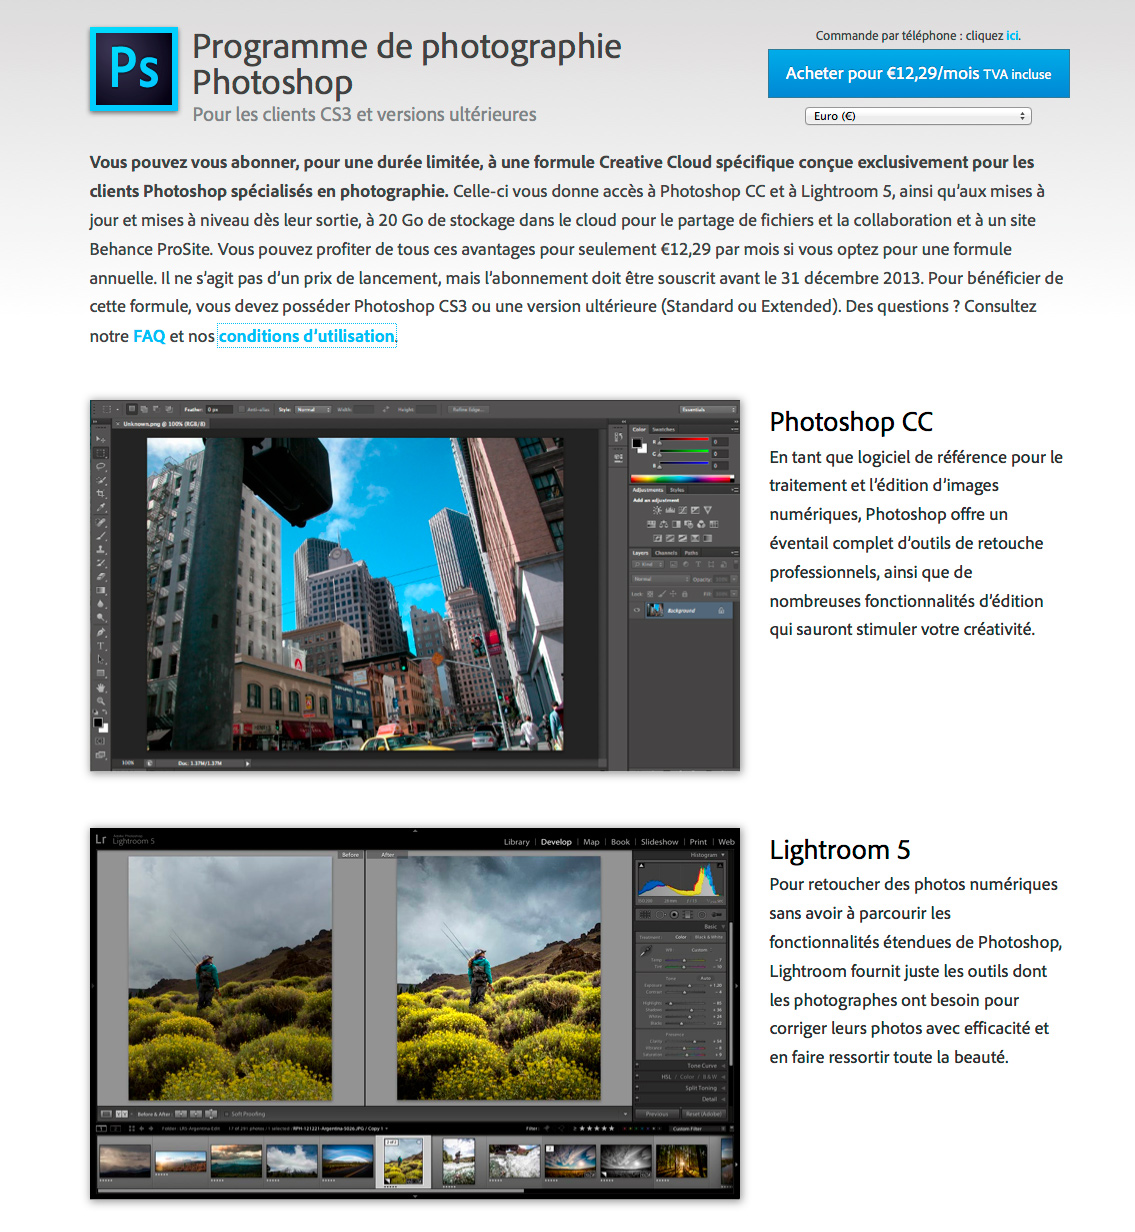
Task: Select the Adjustment Brush in Lightroom tool strip
Action: 716,915
